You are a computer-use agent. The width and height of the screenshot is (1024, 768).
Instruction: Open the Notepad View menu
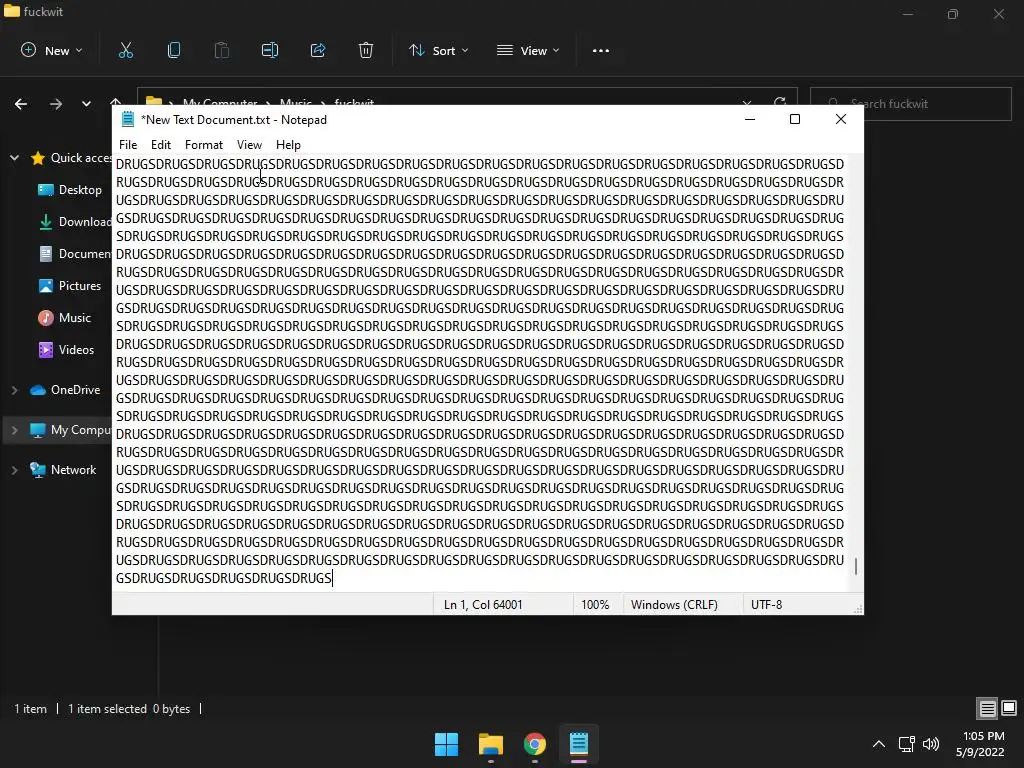249,145
